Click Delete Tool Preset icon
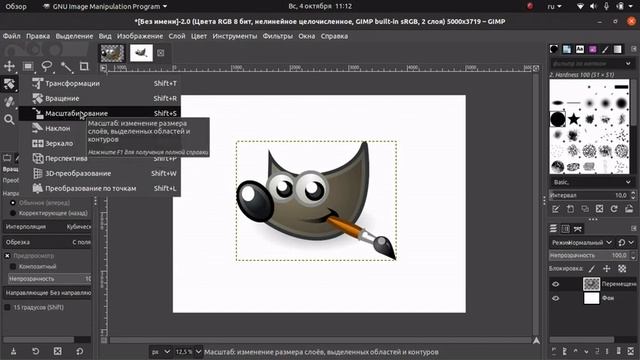This screenshot has width=640, height=360. (x=58, y=351)
